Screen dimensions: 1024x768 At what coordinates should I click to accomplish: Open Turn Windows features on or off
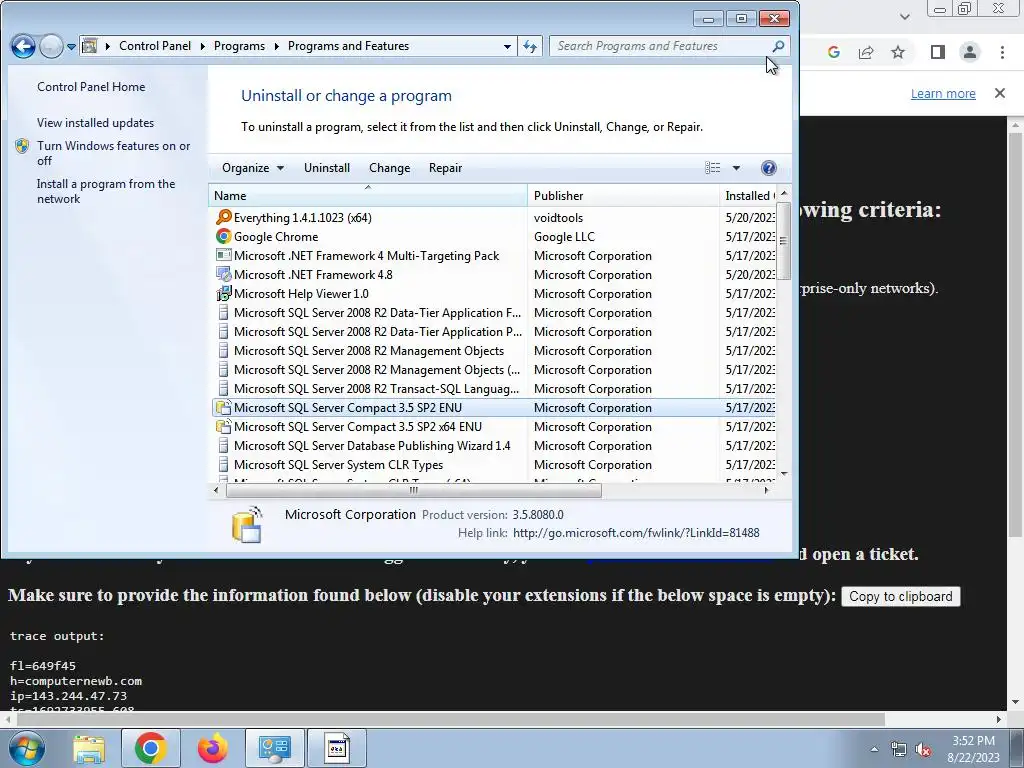click(113, 153)
